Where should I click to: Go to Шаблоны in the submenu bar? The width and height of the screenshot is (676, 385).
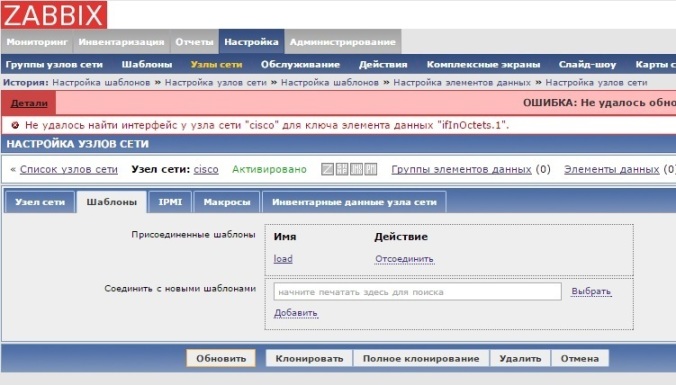[x=147, y=65]
